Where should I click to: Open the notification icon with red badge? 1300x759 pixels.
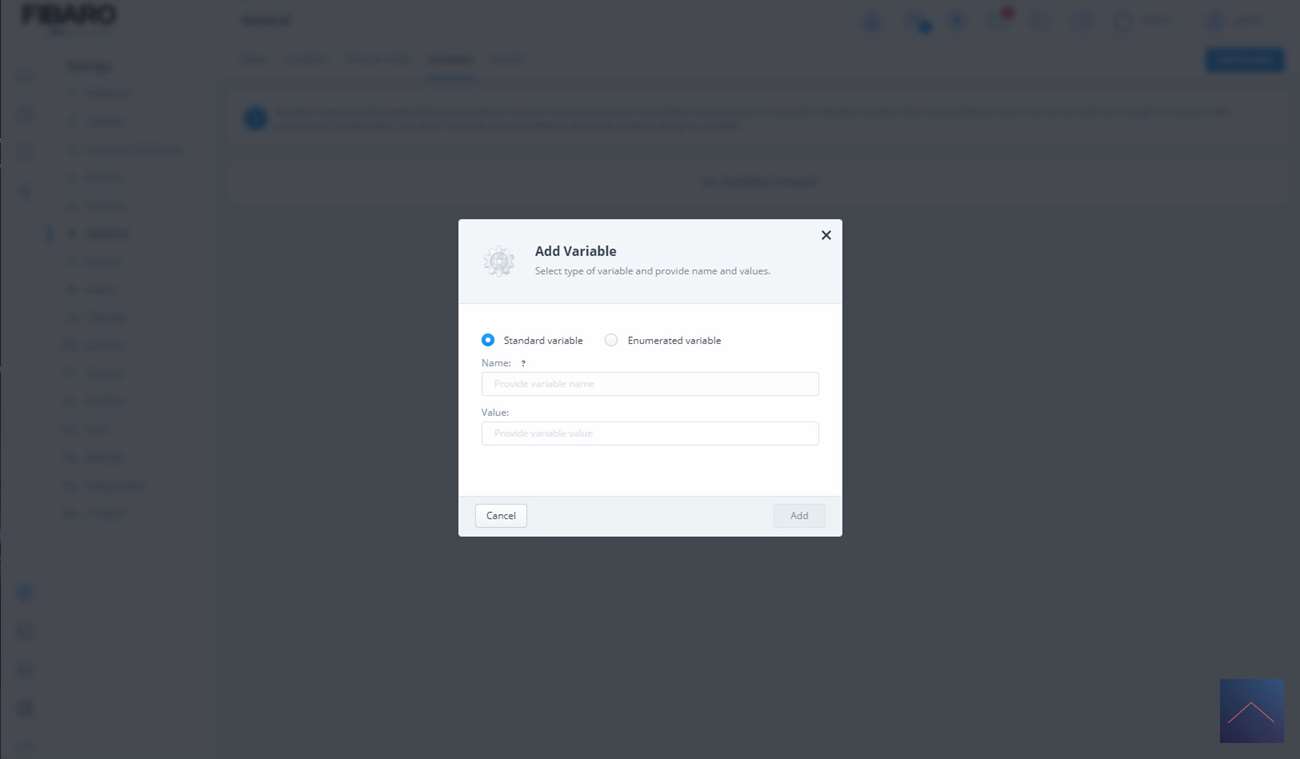(x=1000, y=20)
